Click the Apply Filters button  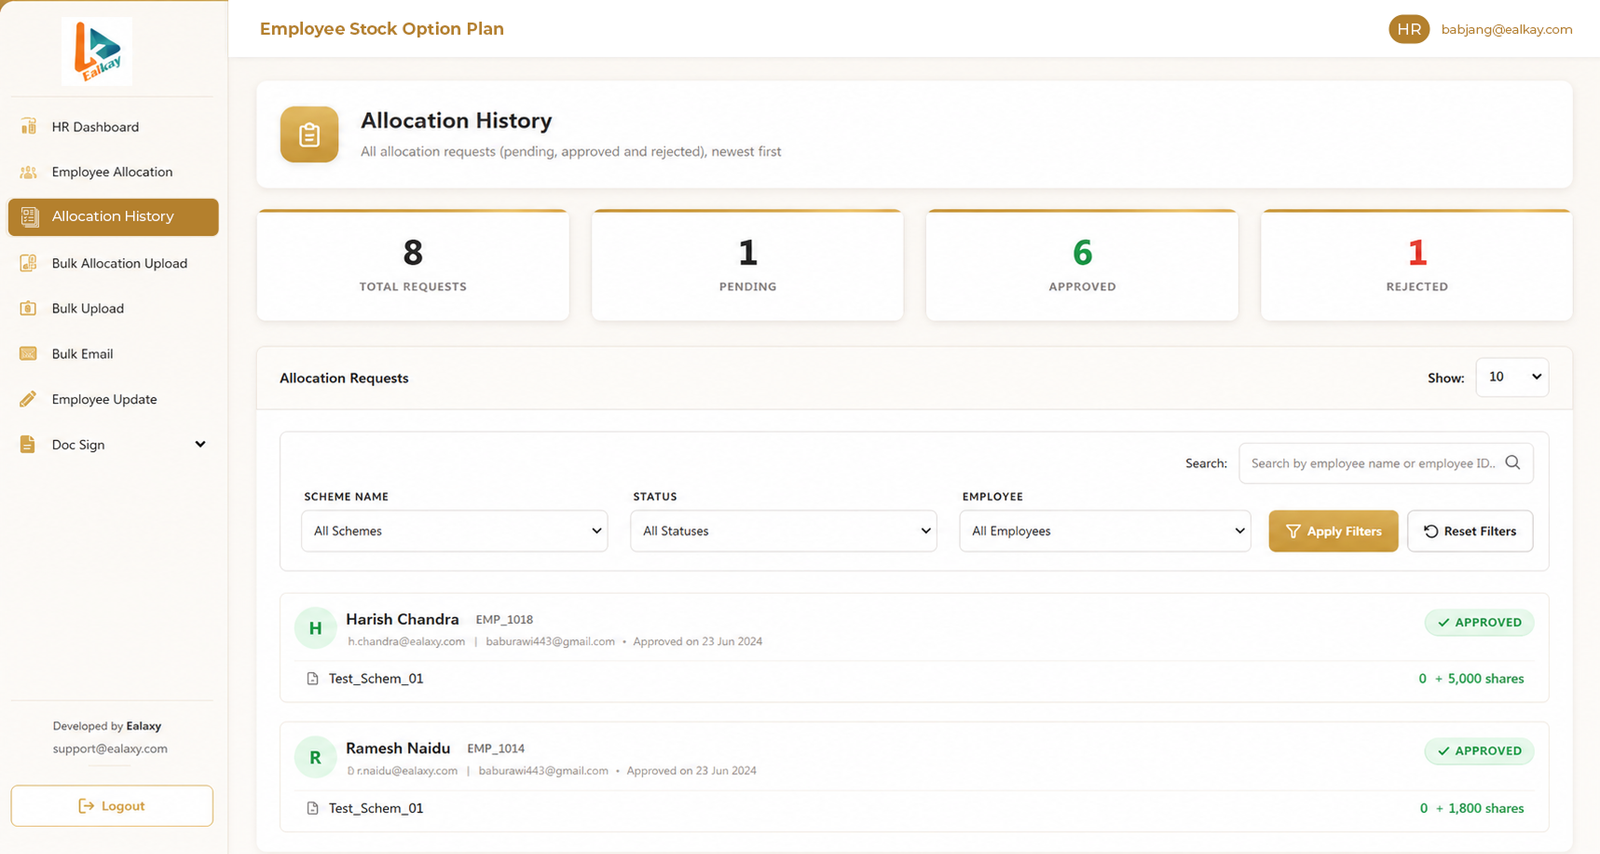click(1333, 531)
